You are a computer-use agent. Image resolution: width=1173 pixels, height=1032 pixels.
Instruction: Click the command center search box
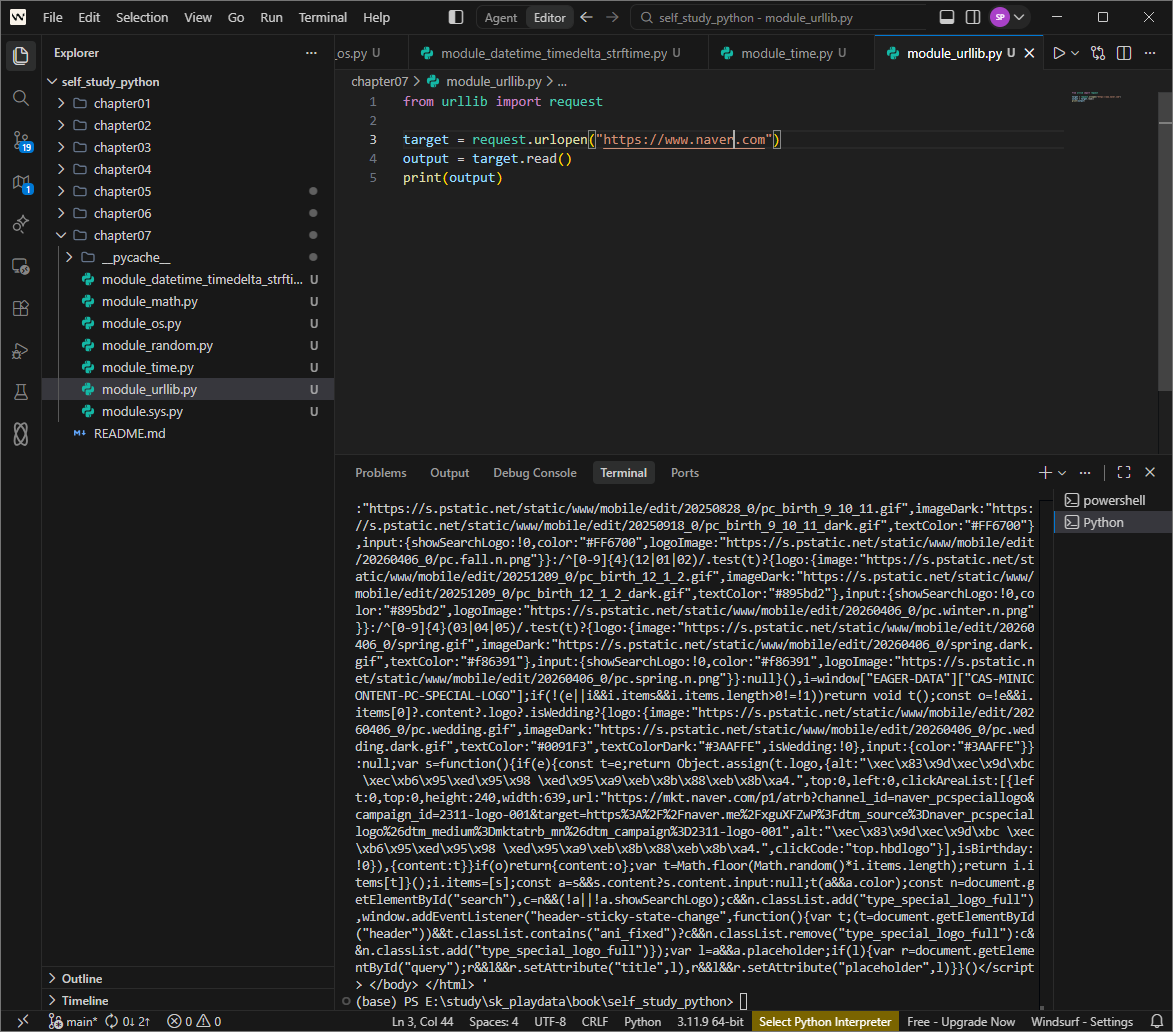tap(778, 17)
